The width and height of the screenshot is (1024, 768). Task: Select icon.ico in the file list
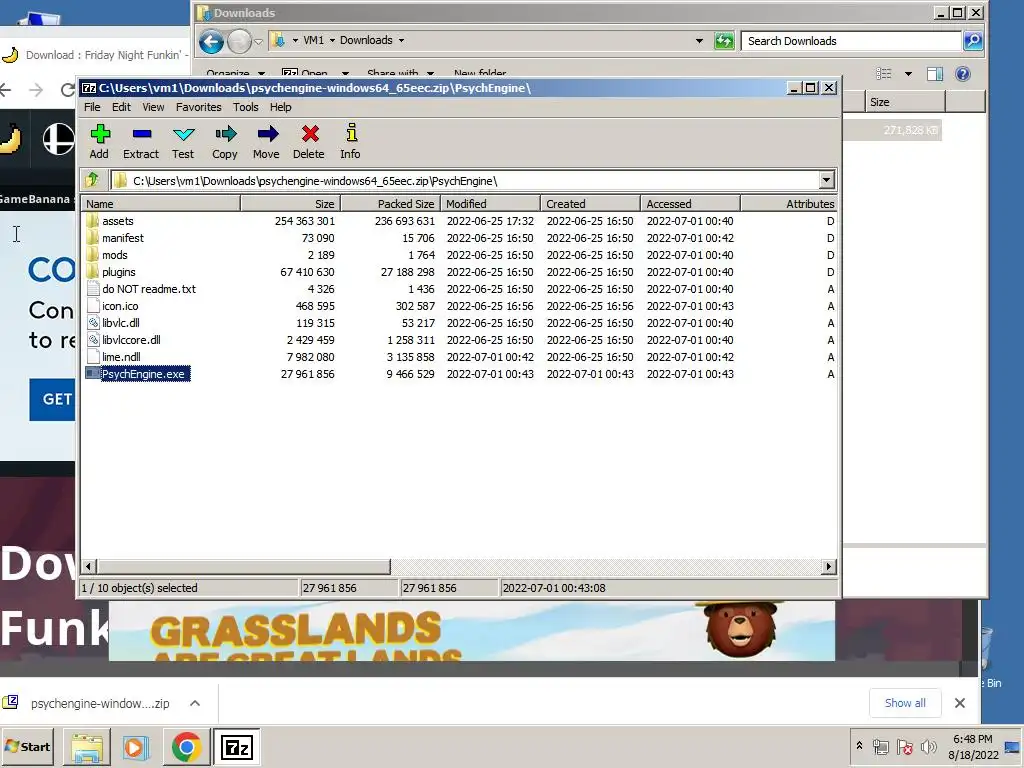point(120,306)
